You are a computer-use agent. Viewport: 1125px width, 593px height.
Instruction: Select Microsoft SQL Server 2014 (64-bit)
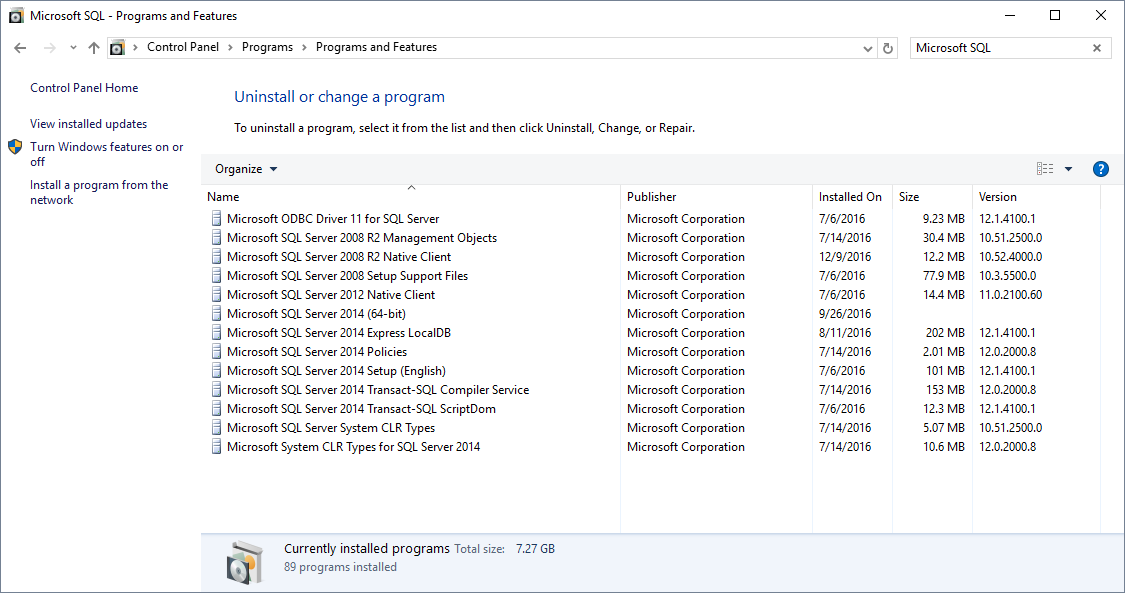click(316, 314)
